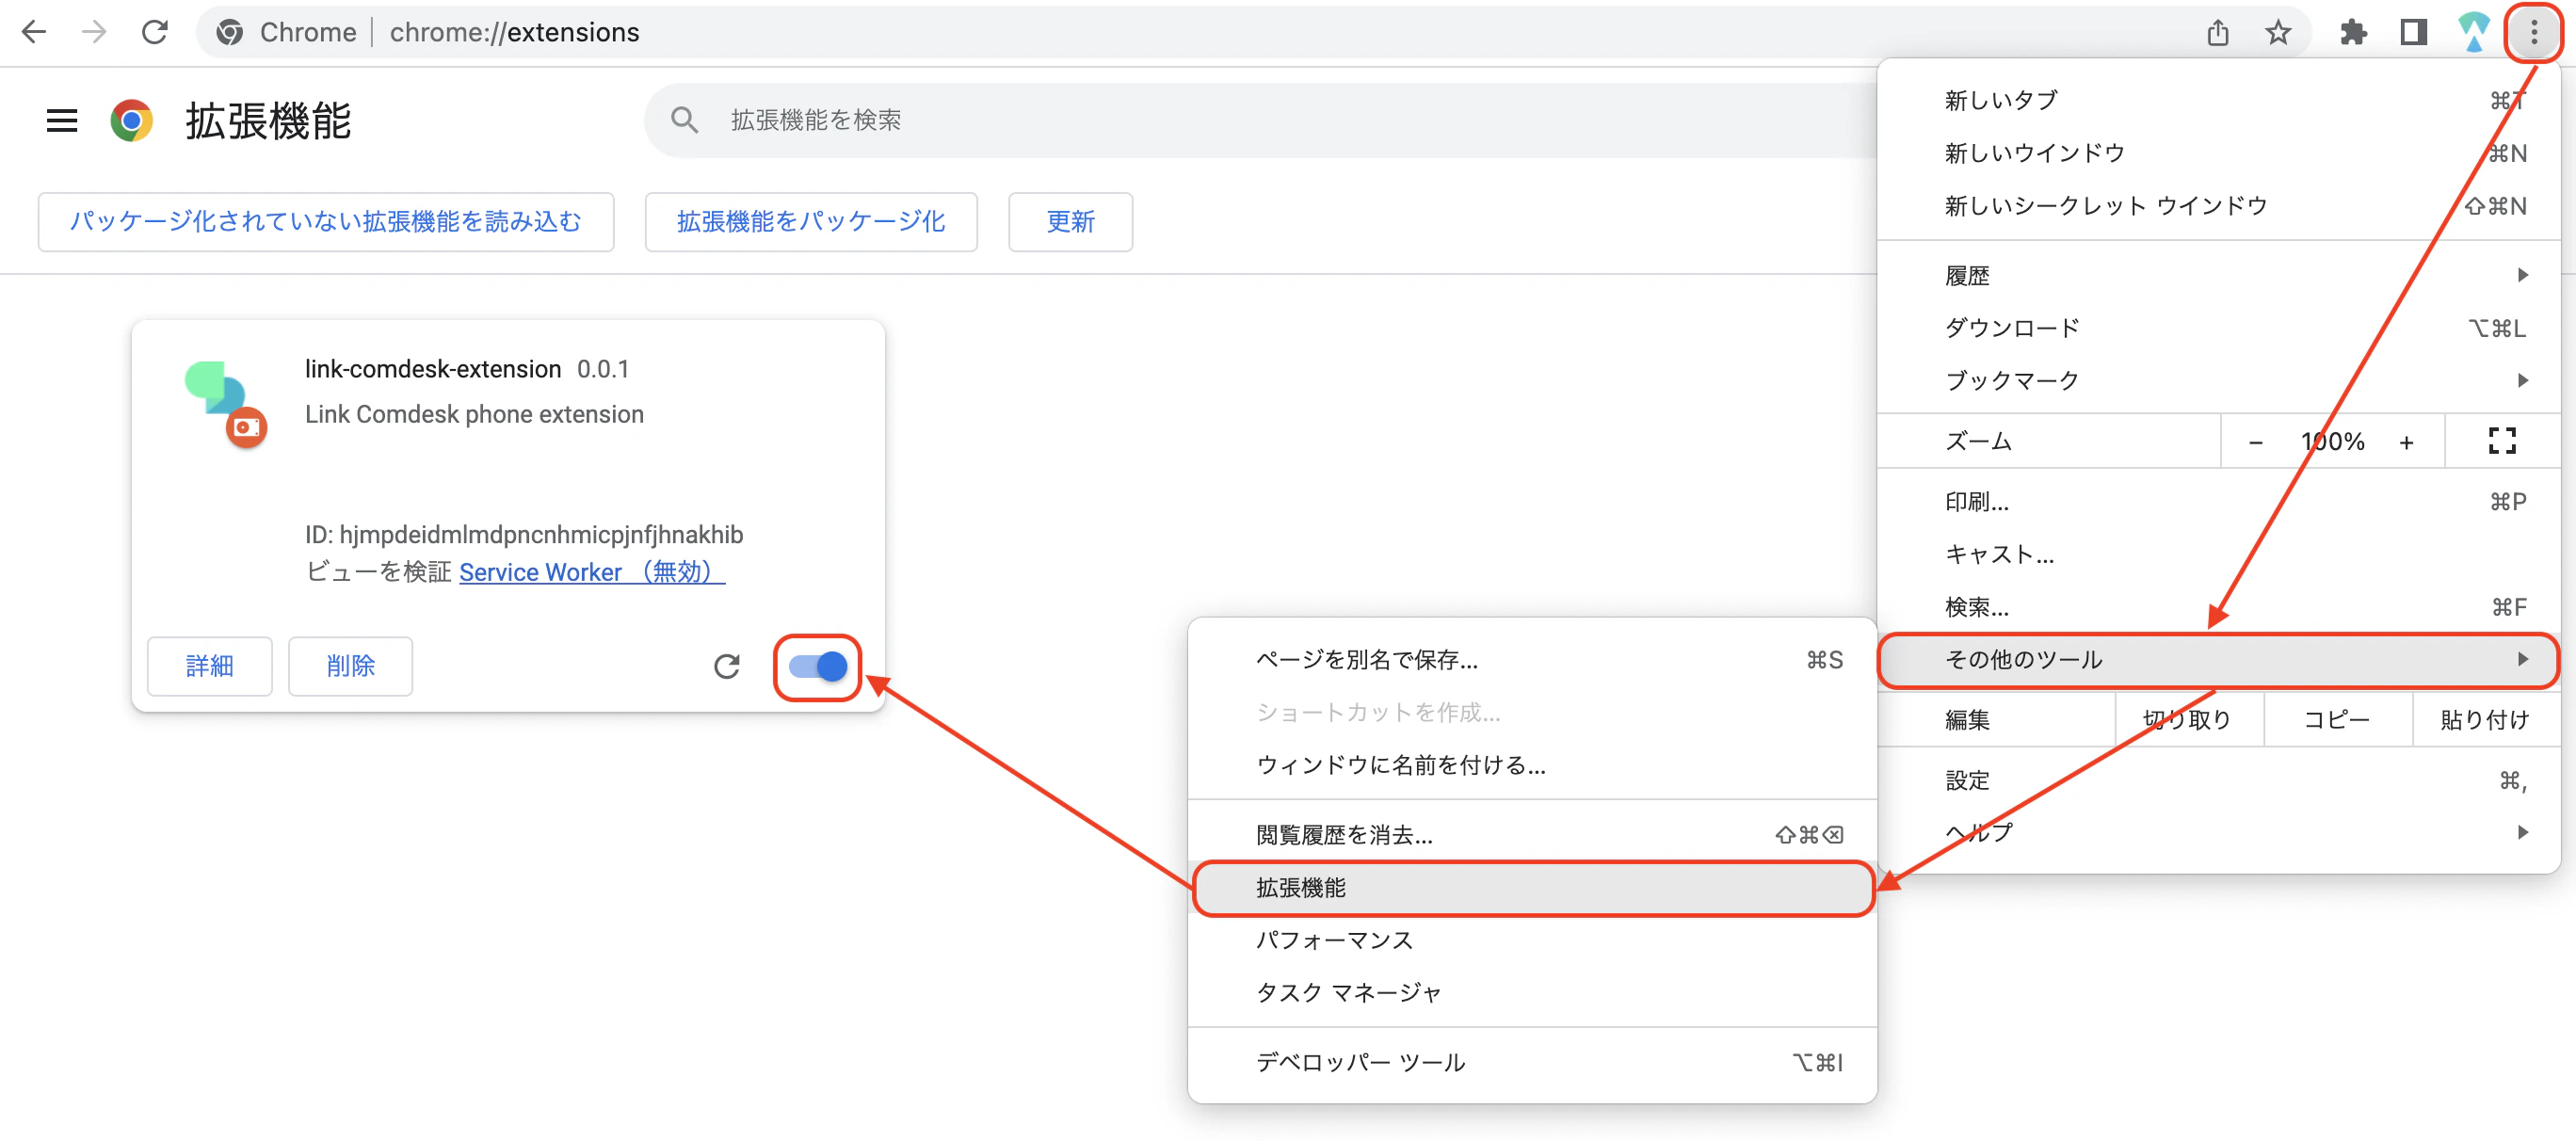
Task: Open the extensions puzzle-piece icon
Action: [2353, 32]
